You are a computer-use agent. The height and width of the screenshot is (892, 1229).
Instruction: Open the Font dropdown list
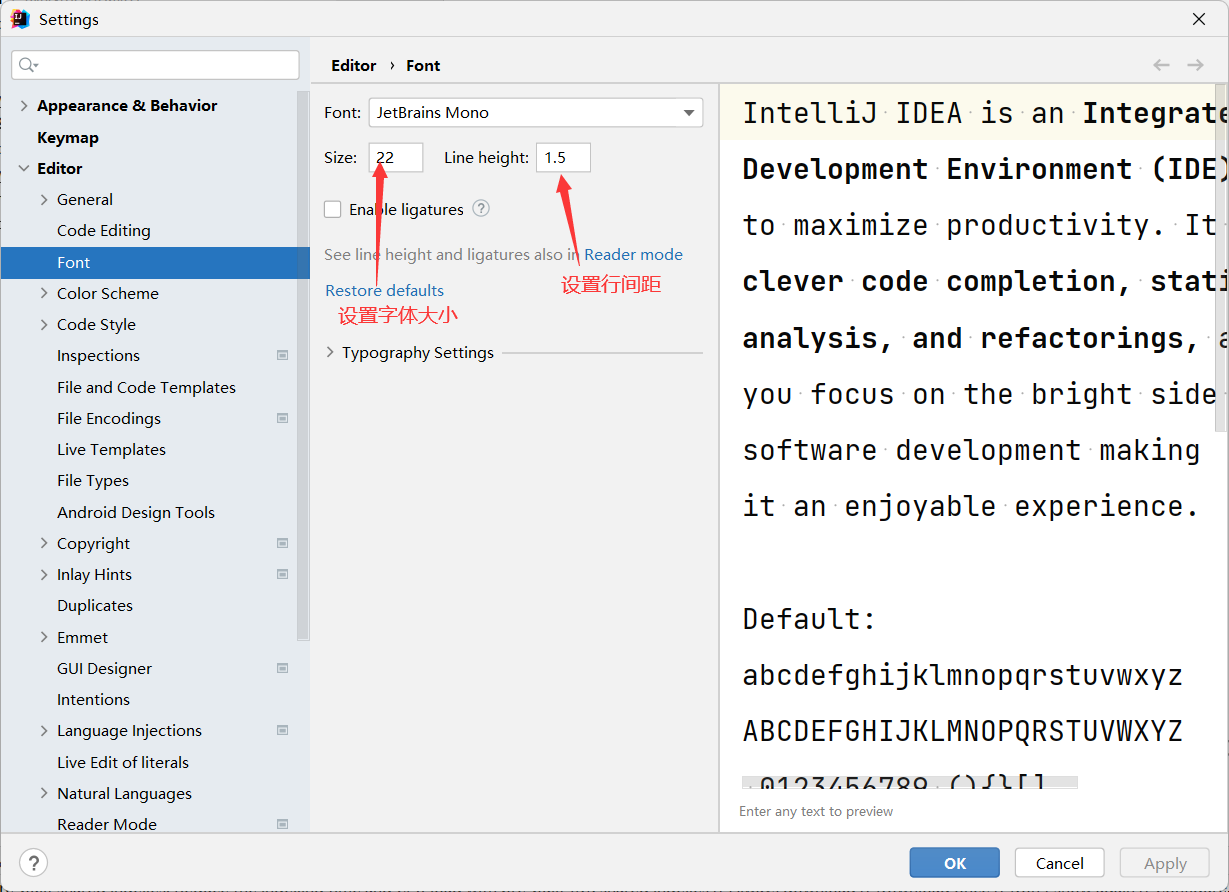coord(689,113)
